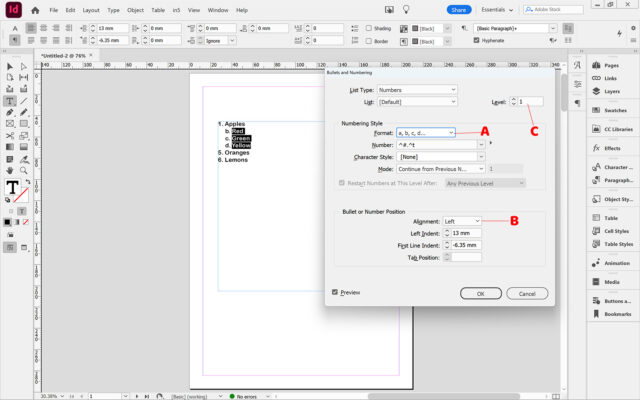
Task: Toggle the Preview checkbox in the dialog
Action: click(335, 292)
